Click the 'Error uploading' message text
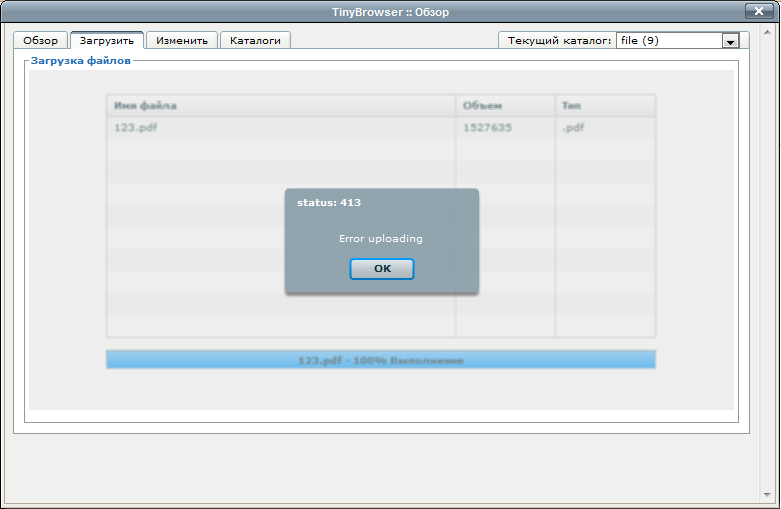781x509 pixels. coord(381,239)
